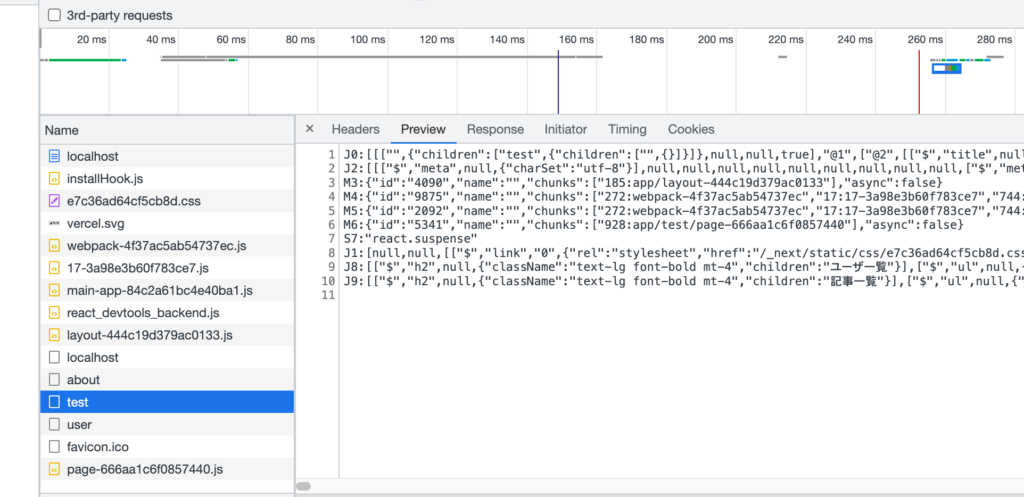Open the Timing tab

pos(627,129)
